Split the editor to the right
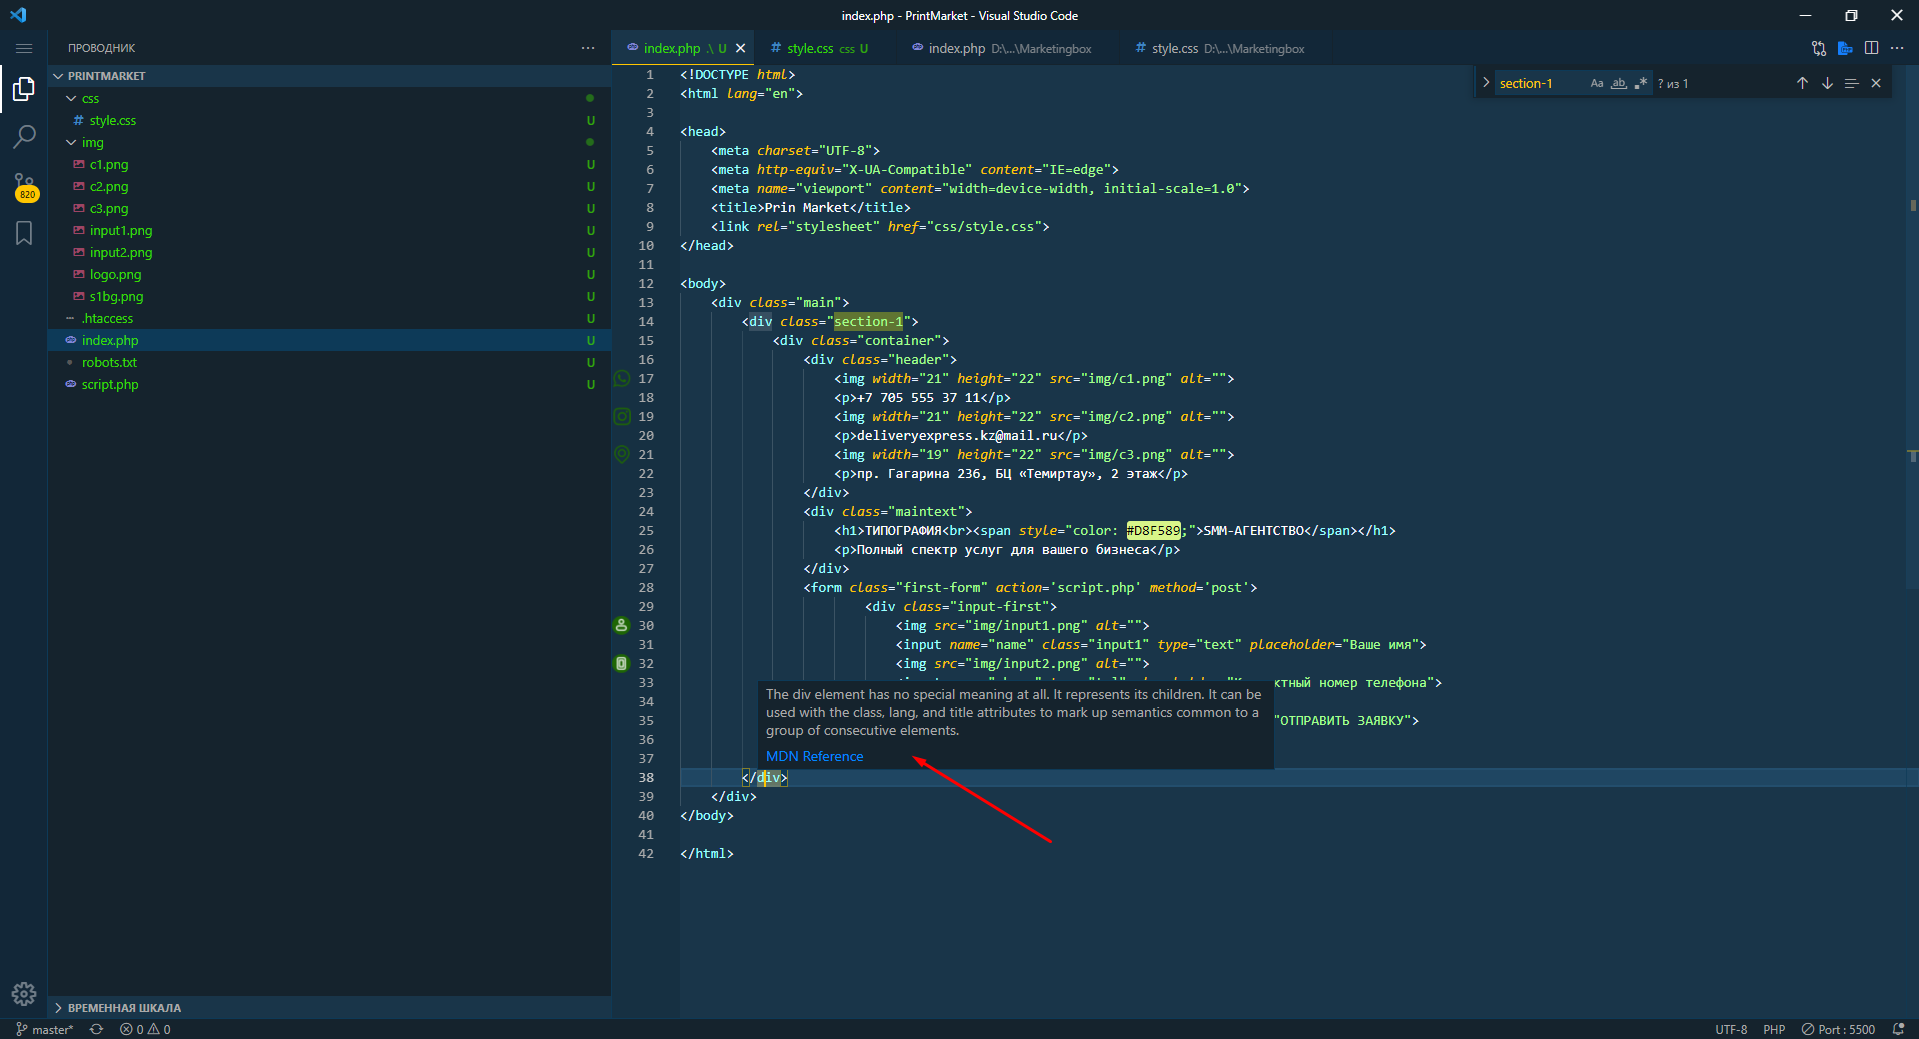 point(1871,48)
